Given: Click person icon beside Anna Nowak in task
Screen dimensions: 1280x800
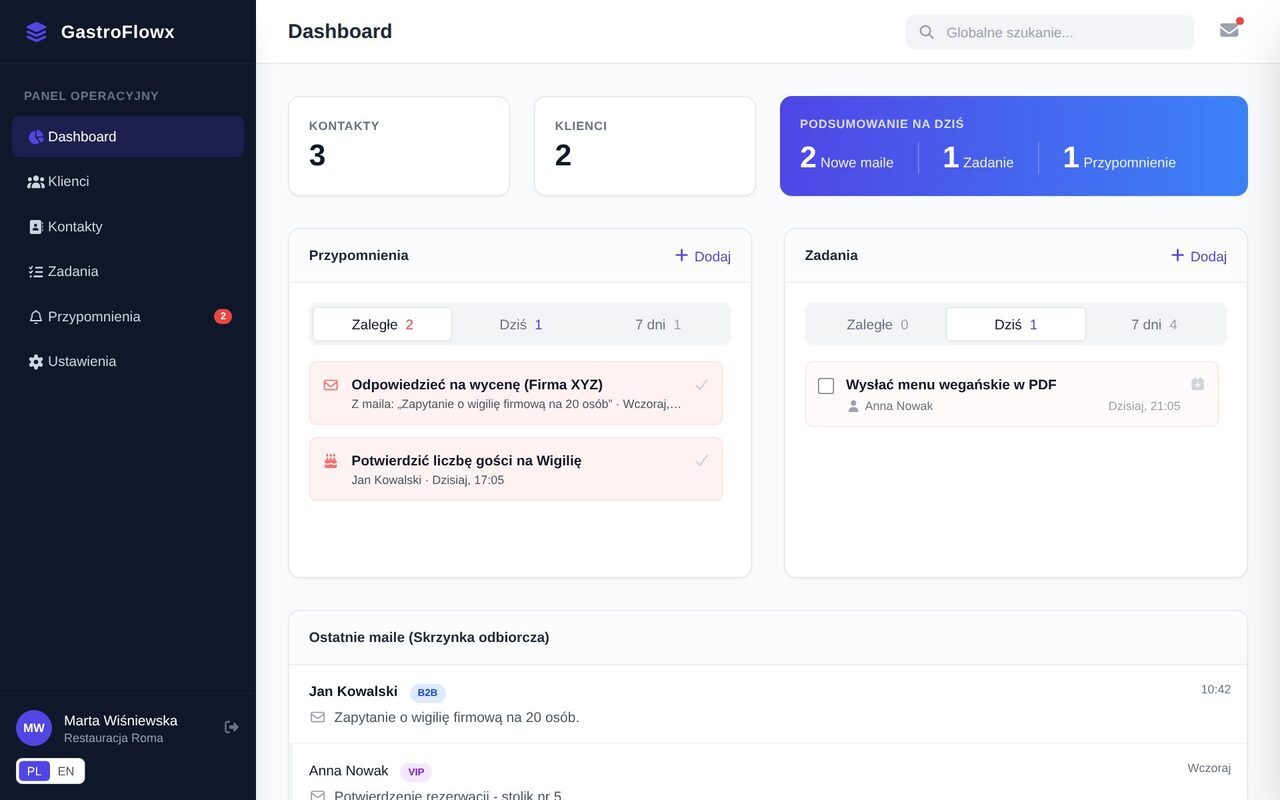Looking at the screenshot, I should pos(853,406).
